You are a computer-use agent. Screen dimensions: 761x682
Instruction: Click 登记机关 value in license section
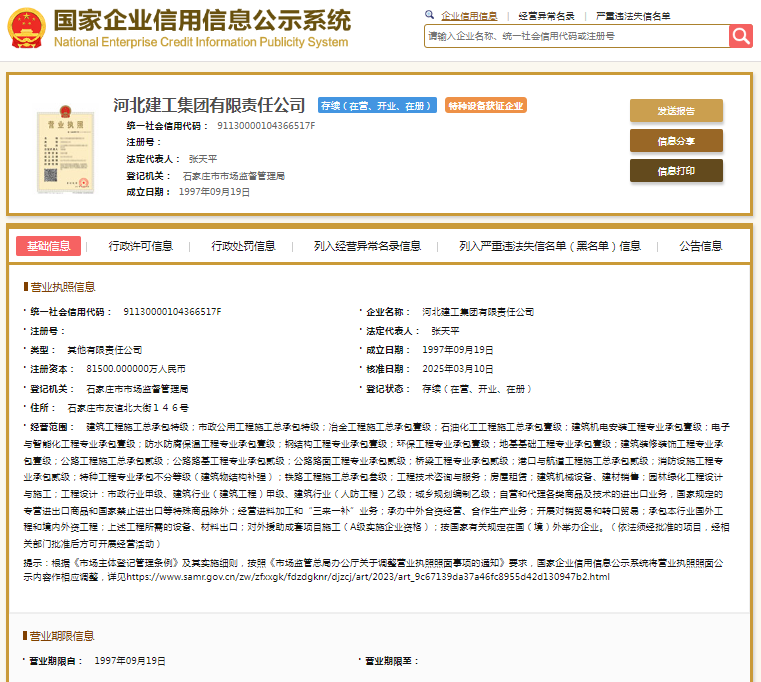click(137, 389)
